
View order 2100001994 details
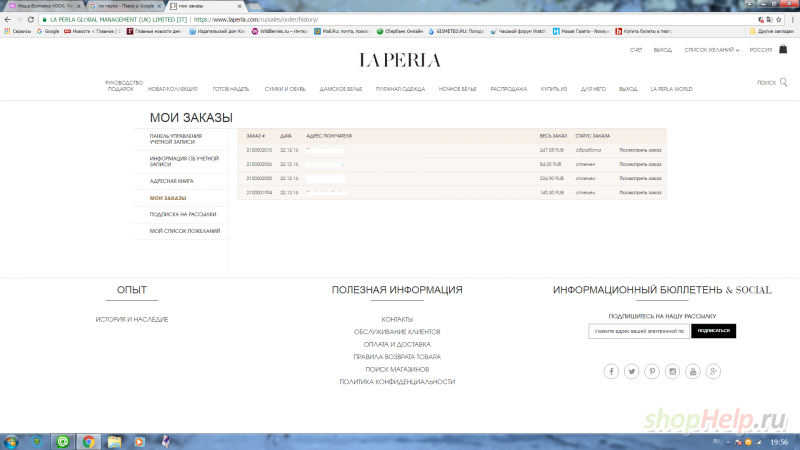(x=640, y=193)
